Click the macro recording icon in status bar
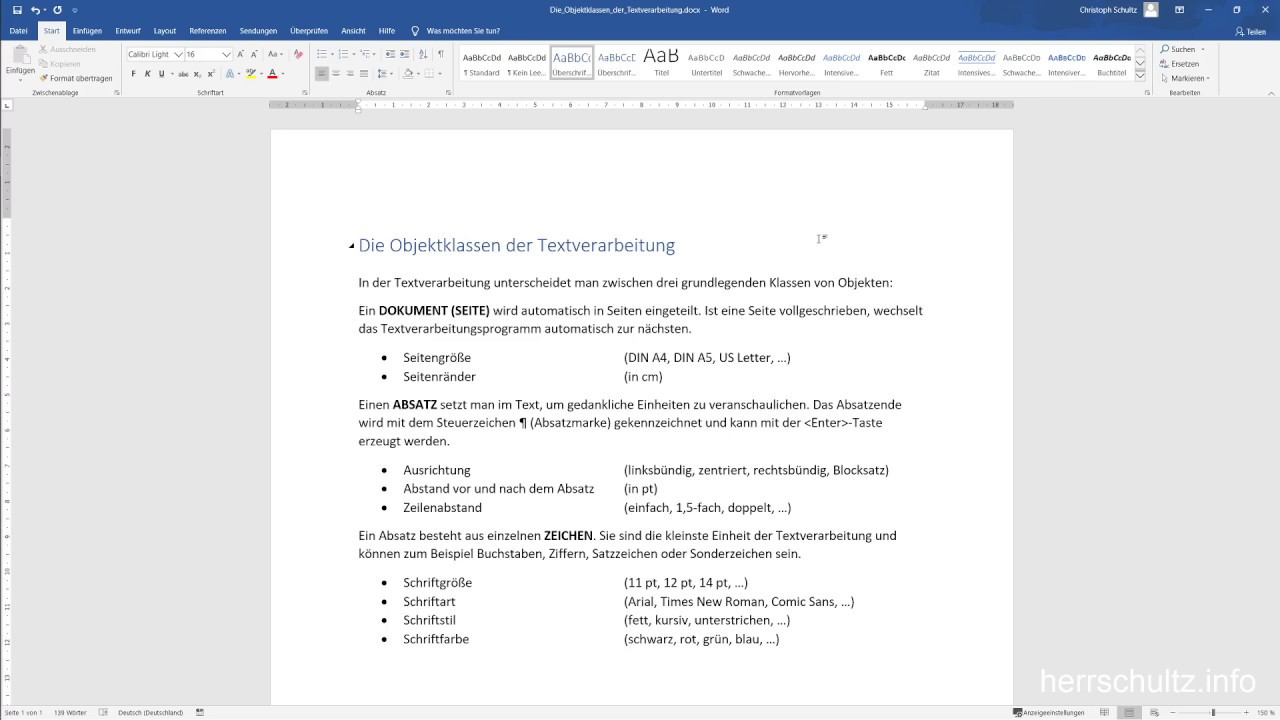1280x720 pixels. point(200,712)
